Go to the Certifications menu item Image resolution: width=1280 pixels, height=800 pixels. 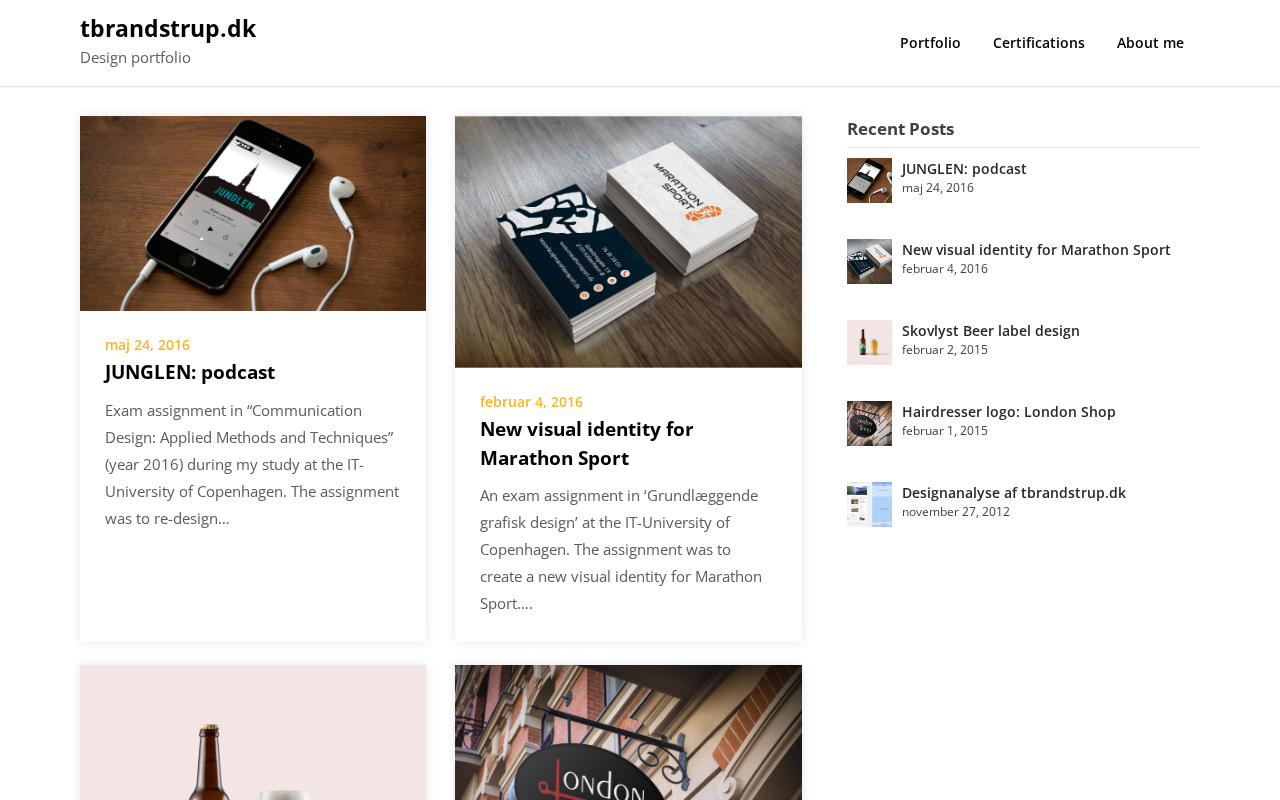(x=1039, y=43)
